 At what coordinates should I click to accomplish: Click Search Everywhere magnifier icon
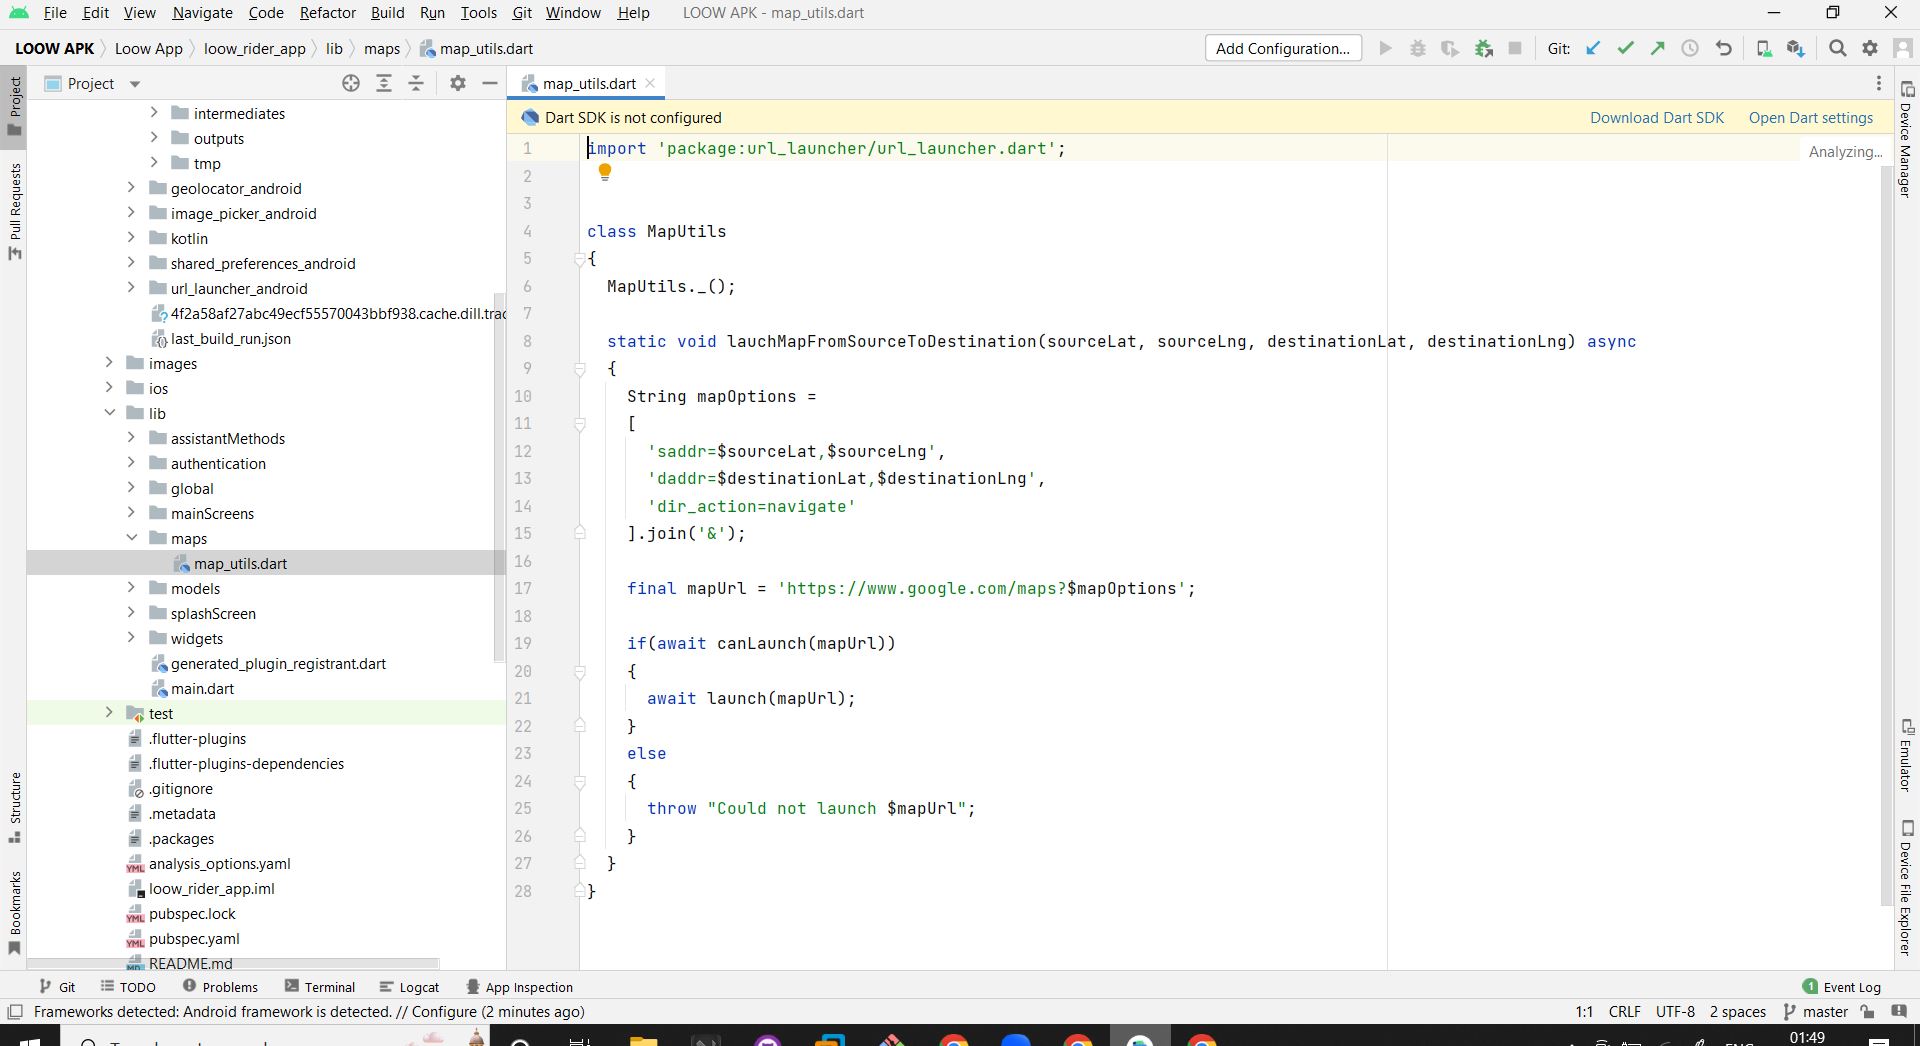pyautogui.click(x=1837, y=48)
